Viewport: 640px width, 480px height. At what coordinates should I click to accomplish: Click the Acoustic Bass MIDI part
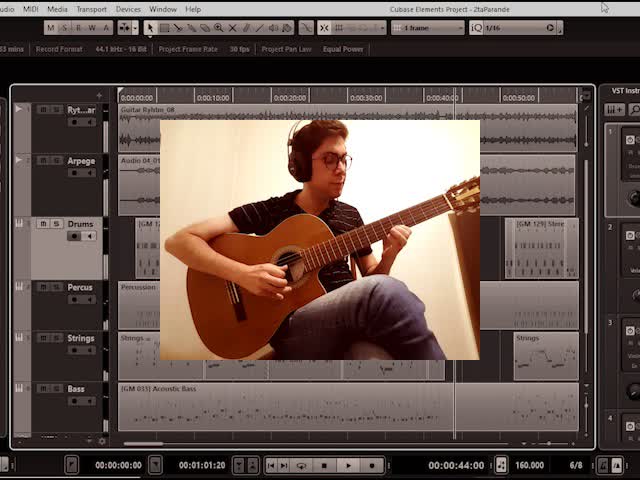[348, 407]
